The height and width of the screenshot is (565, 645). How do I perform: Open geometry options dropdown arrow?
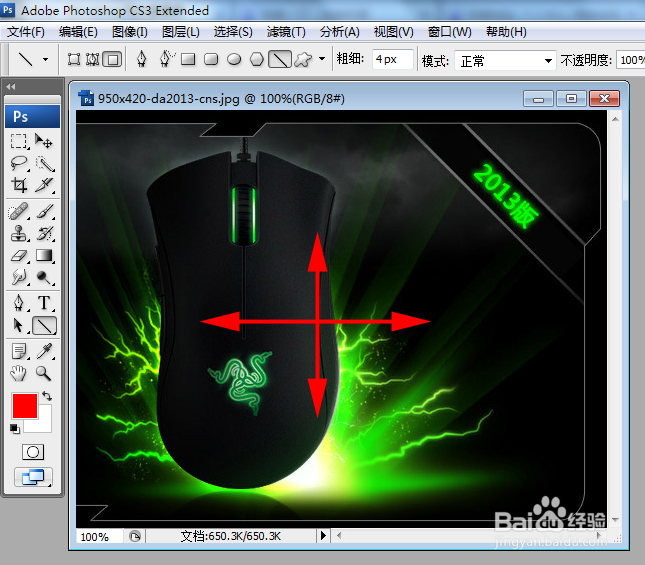322,59
